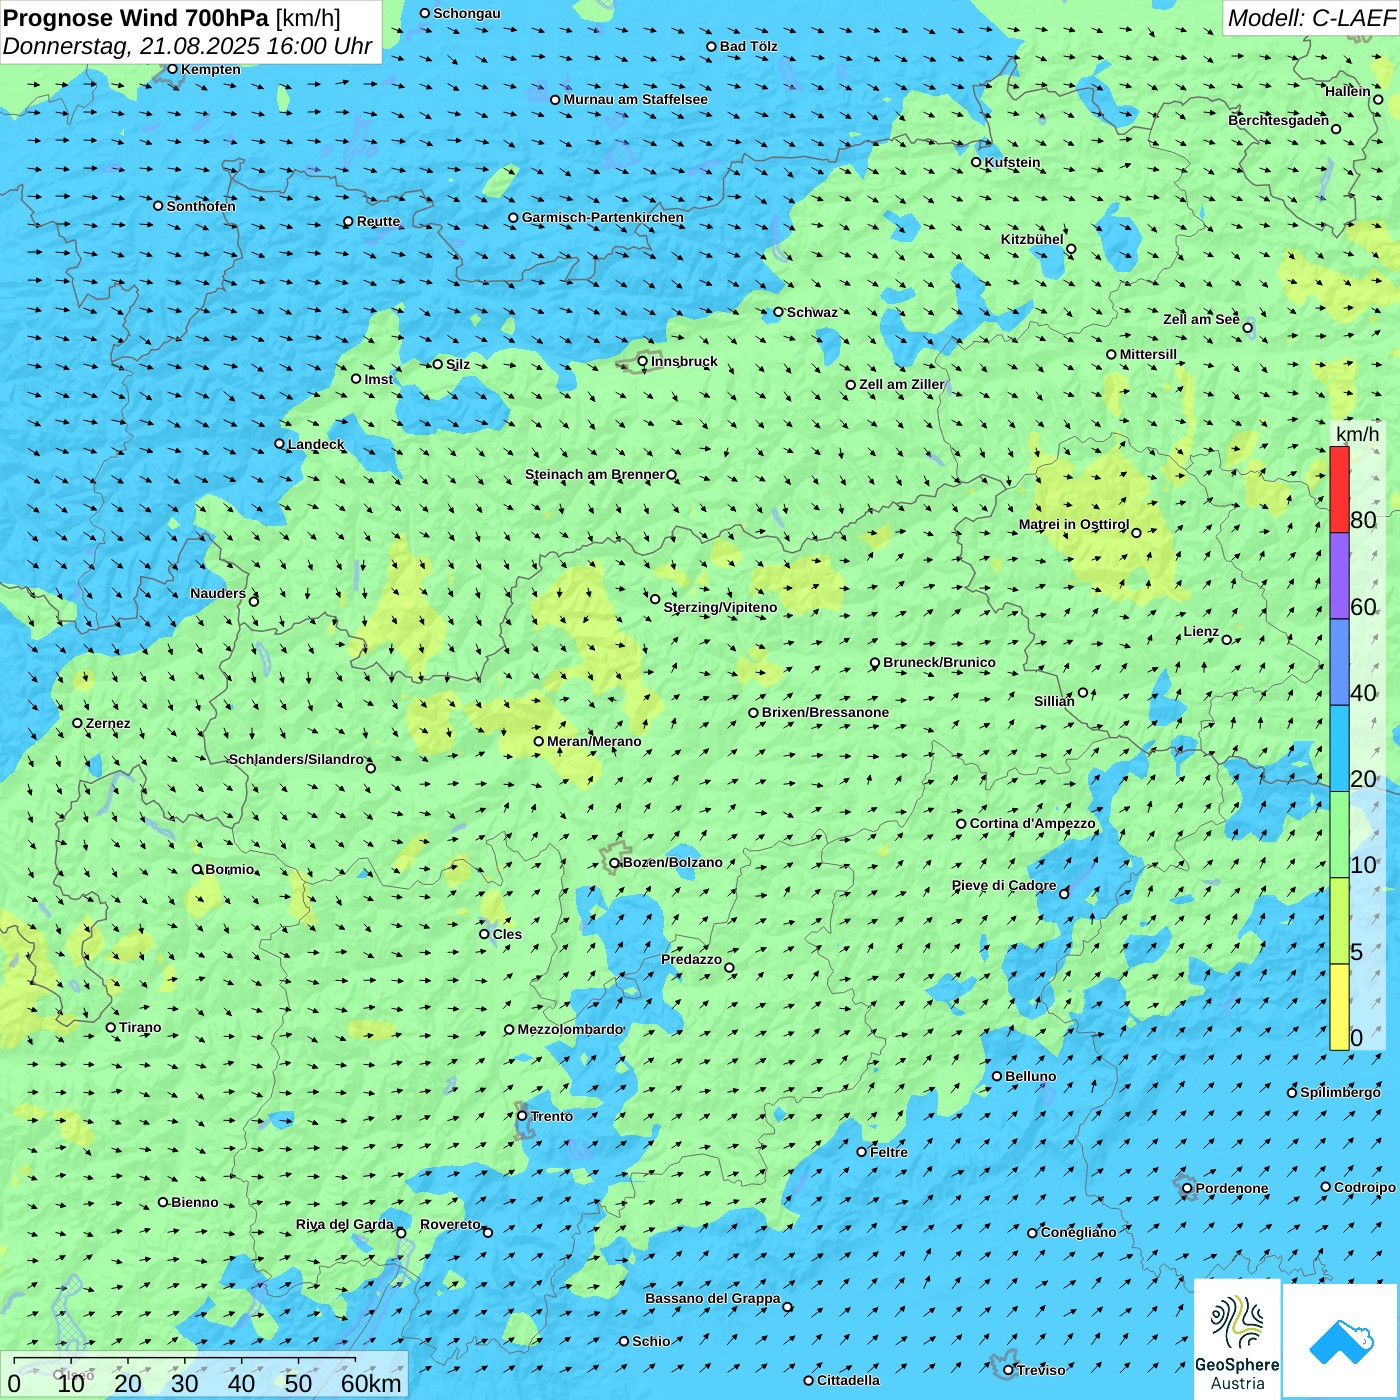Click the blue cloud logo icon
The image size is (1400, 1400).
[x=1340, y=1342]
